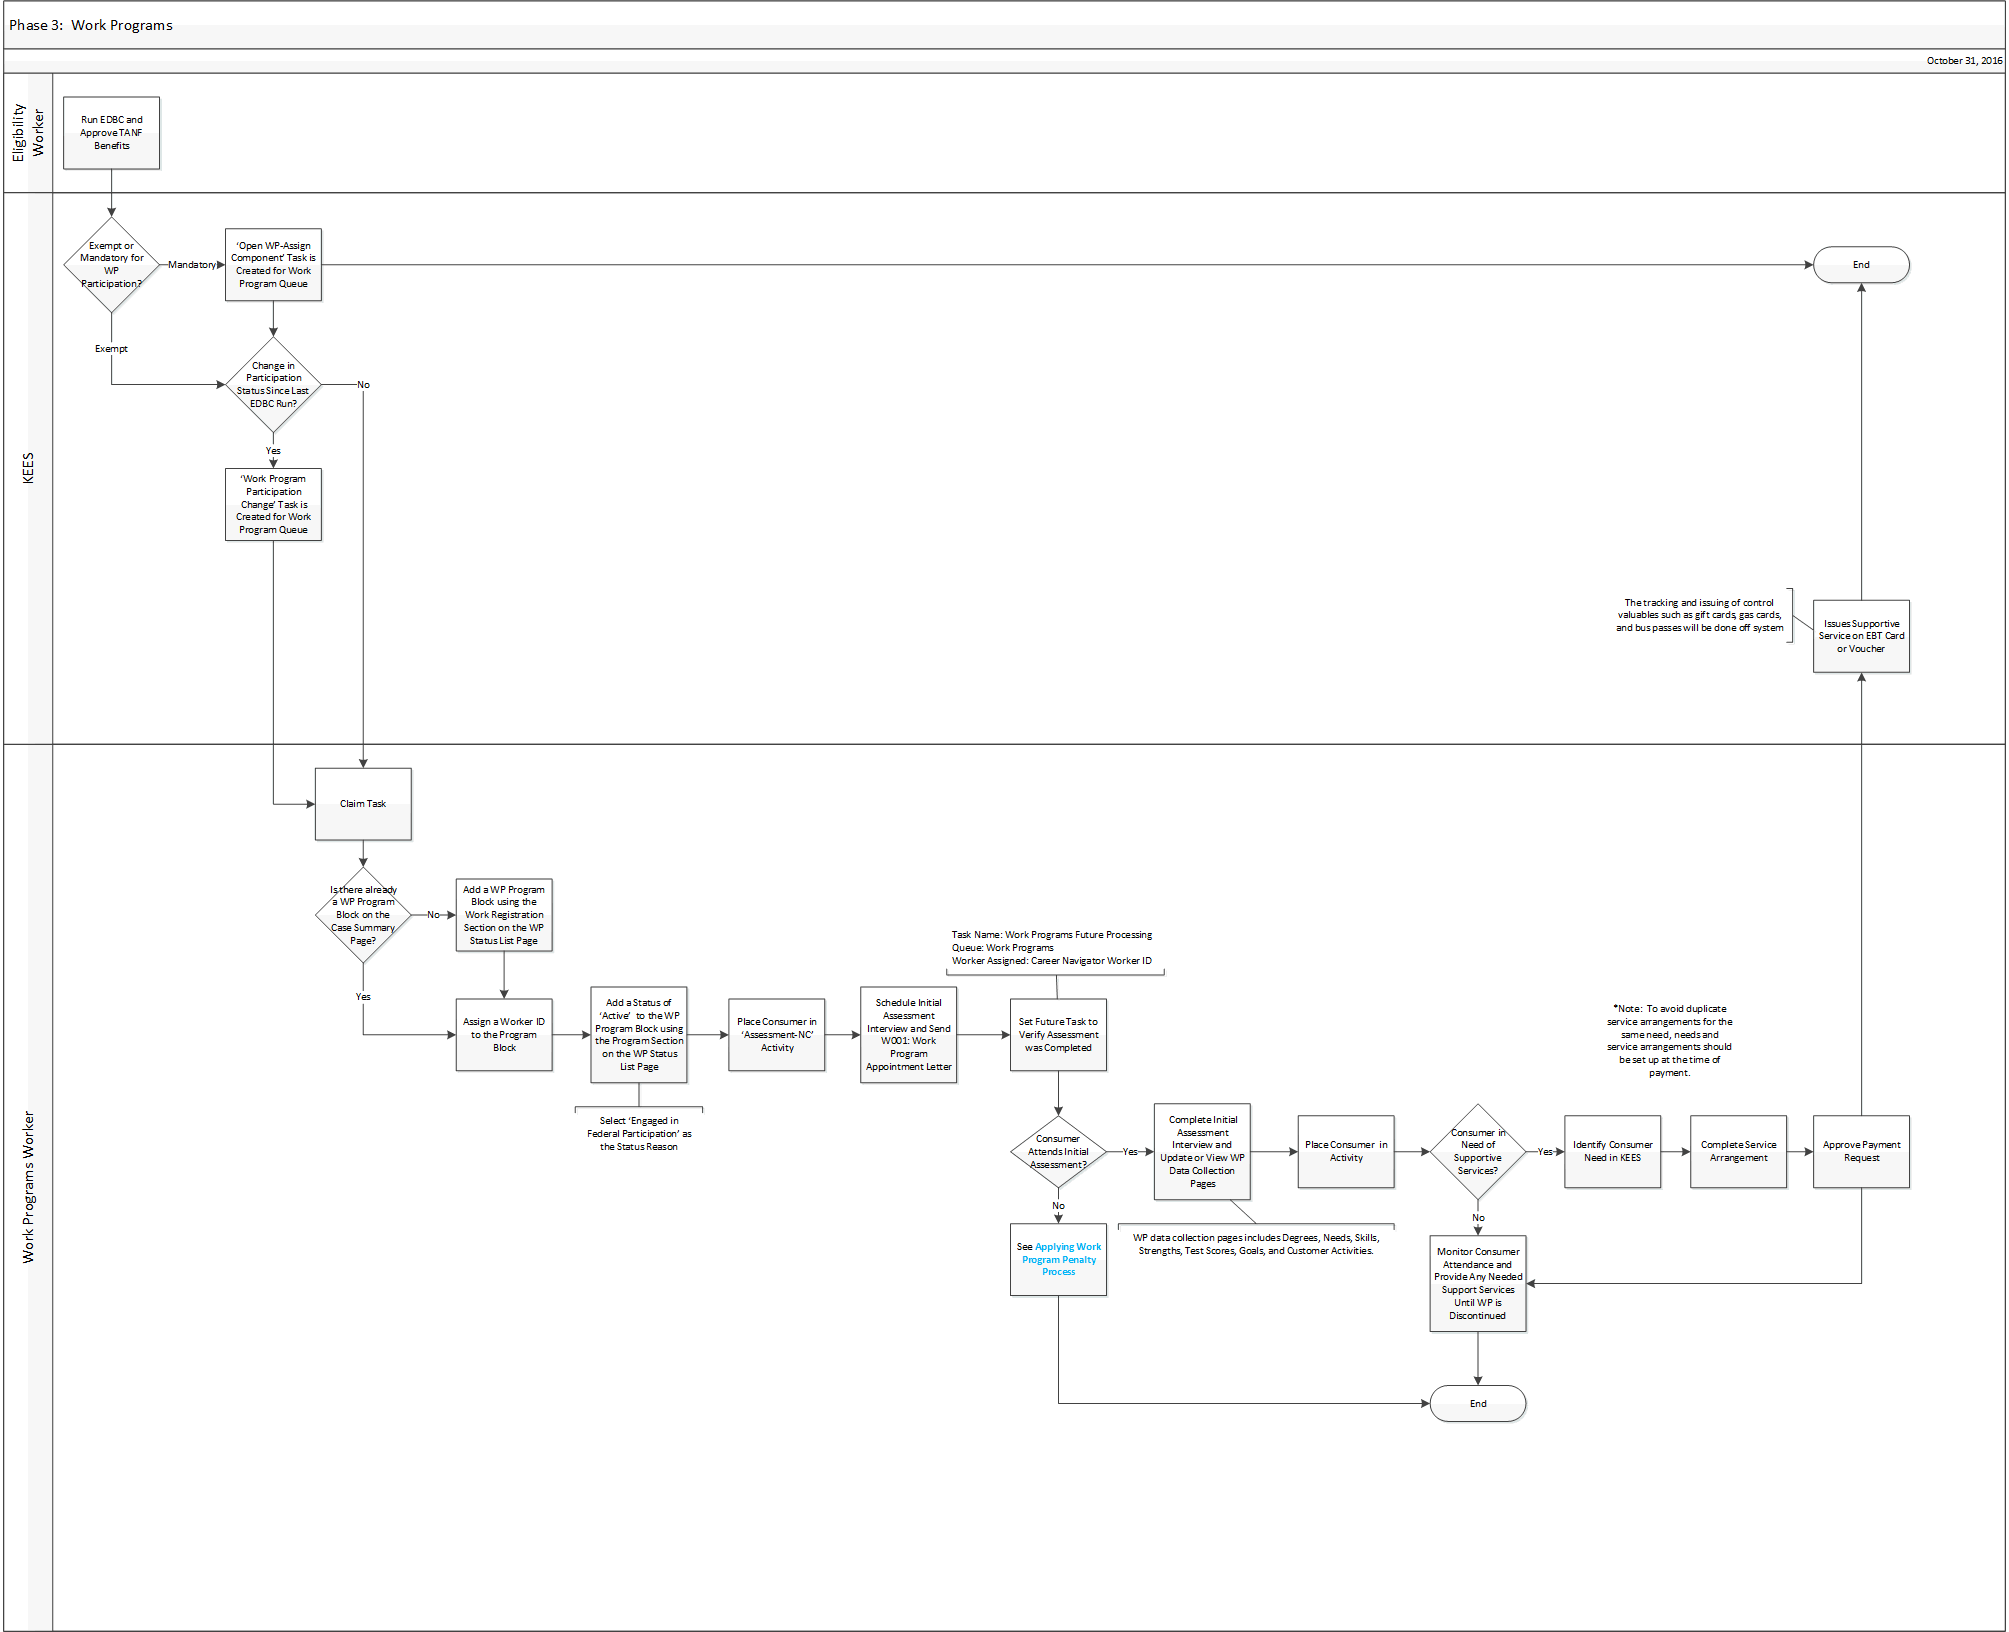Click the 'Work Programs Worker' lane header
Viewport: 2009px width, 1632px height.
click(x=28, y=1187)
